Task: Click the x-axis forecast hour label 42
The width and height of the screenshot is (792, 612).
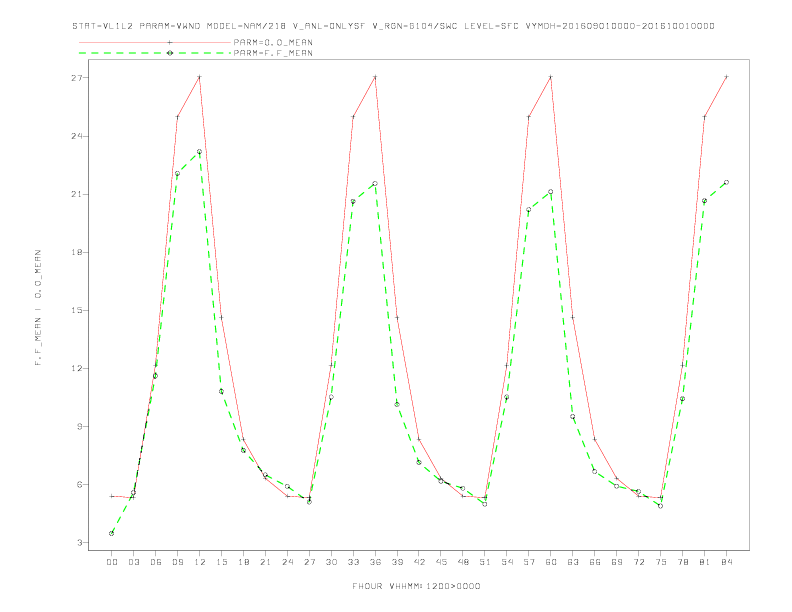Action: coord(419,562)
